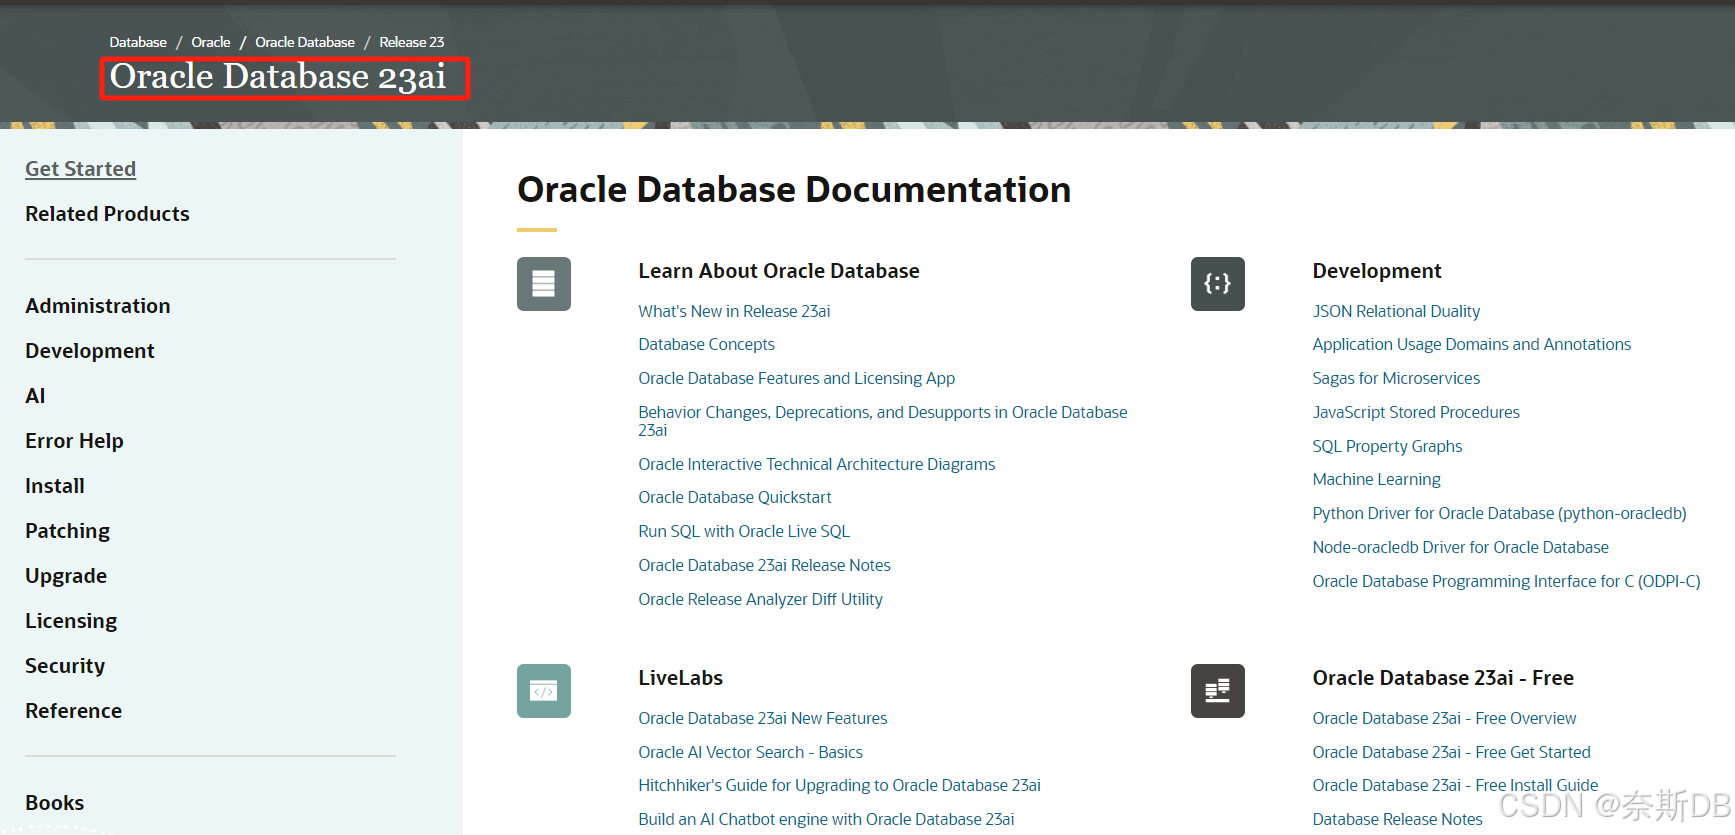This screenshot has height=835, width=1735.
Task: Open the Error Help sidebar item
Action: (x=74, y=441)
